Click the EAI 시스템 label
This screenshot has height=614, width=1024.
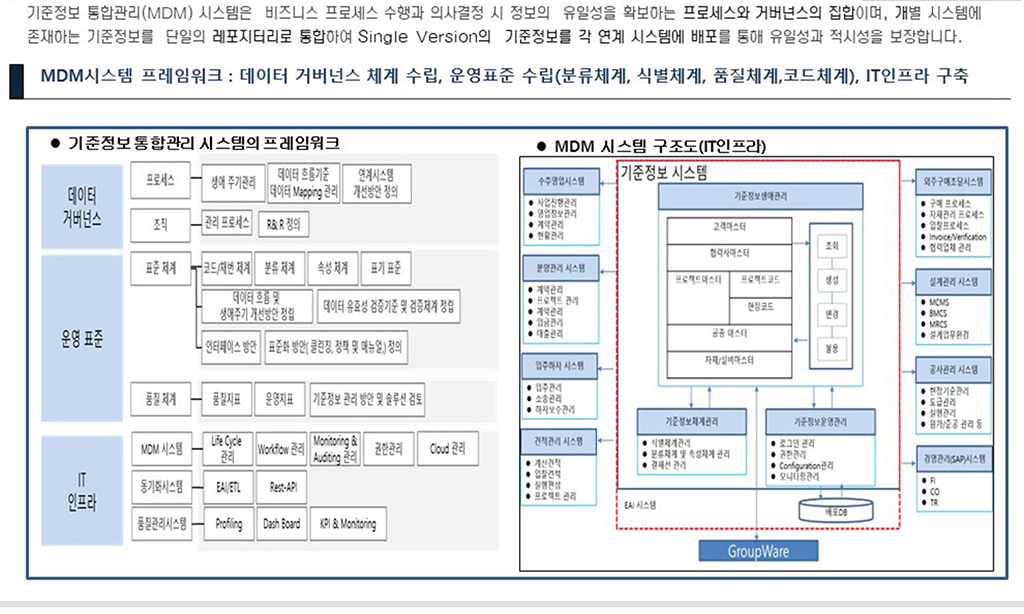pyautogui.click(x=640, y=506)
